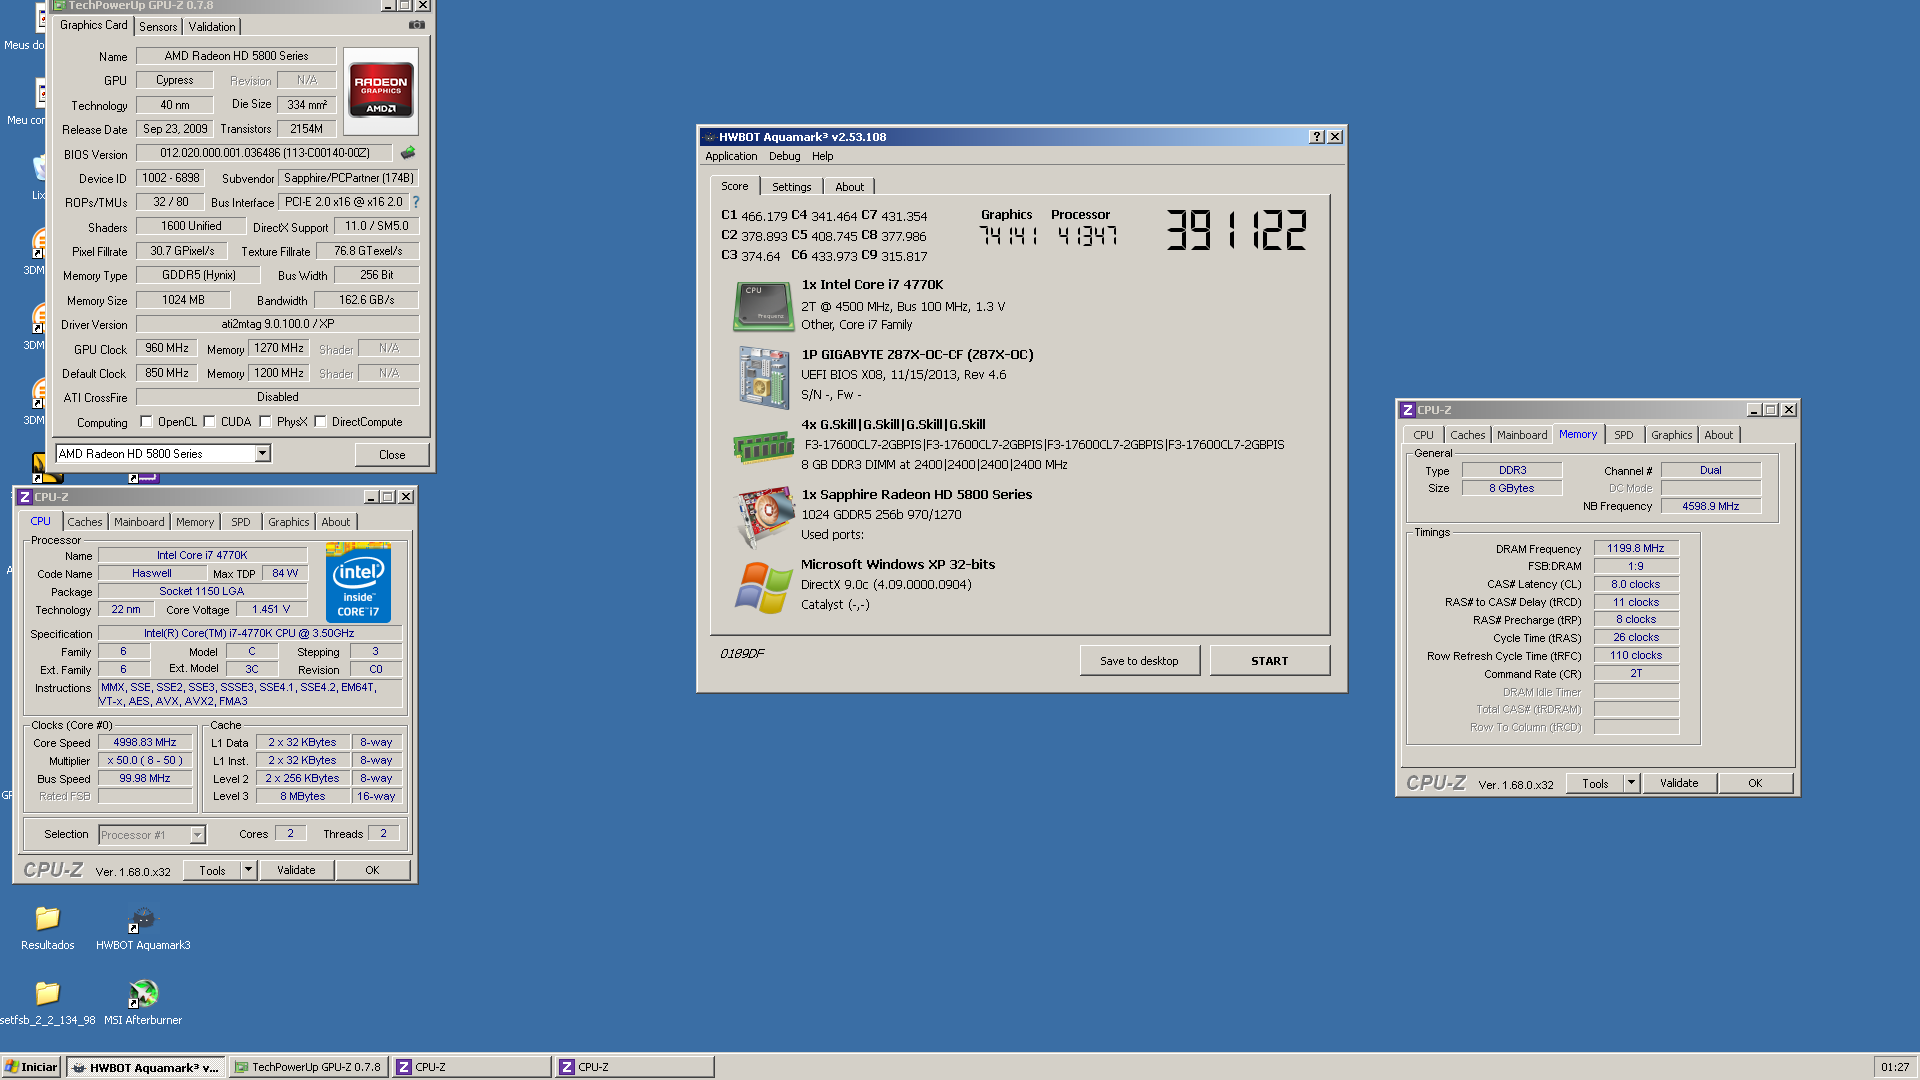Open the Application menu in Aquamark
Screen dimensions: 1920x1080
[x=731, y=156]
